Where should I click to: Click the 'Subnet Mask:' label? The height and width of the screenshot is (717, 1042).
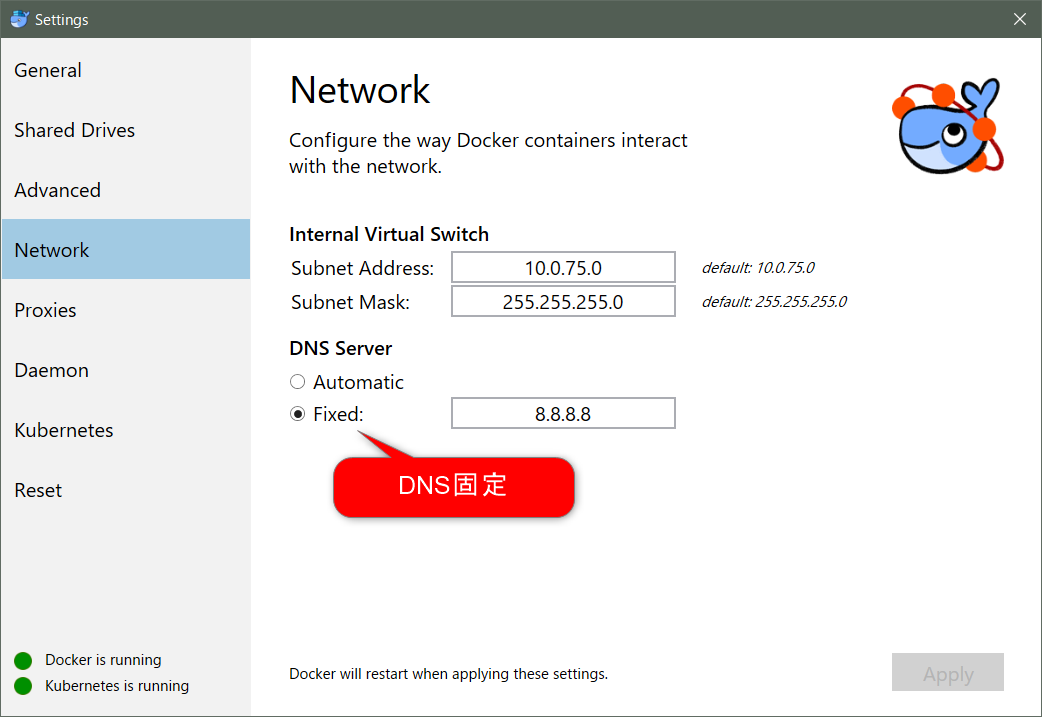[350, 302]
